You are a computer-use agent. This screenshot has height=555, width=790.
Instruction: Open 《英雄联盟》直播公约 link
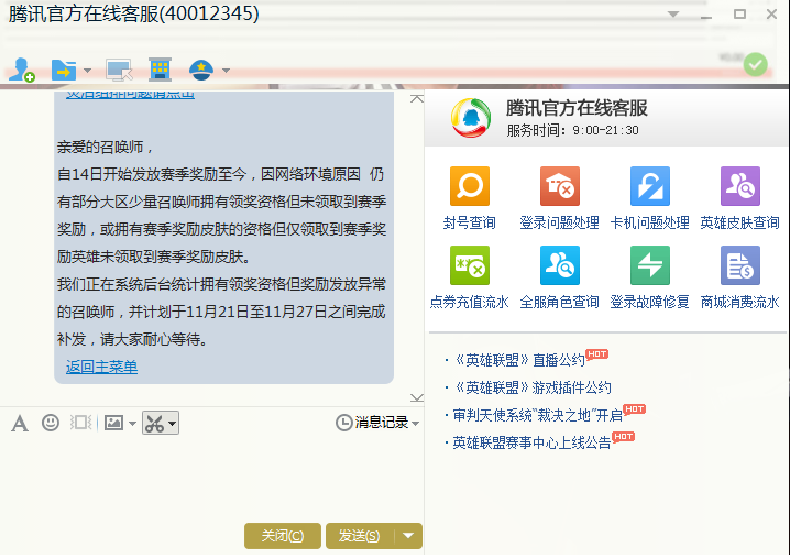pyautogui.click(x=518, y=360)
